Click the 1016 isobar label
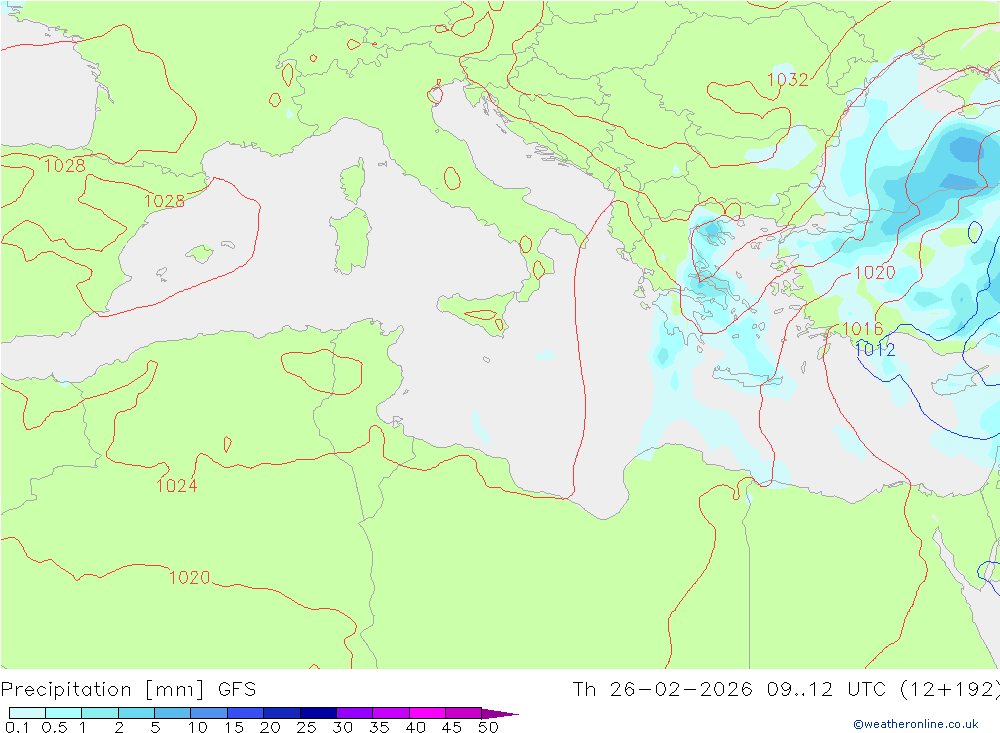1000x733 pixels. click(863, 329)
